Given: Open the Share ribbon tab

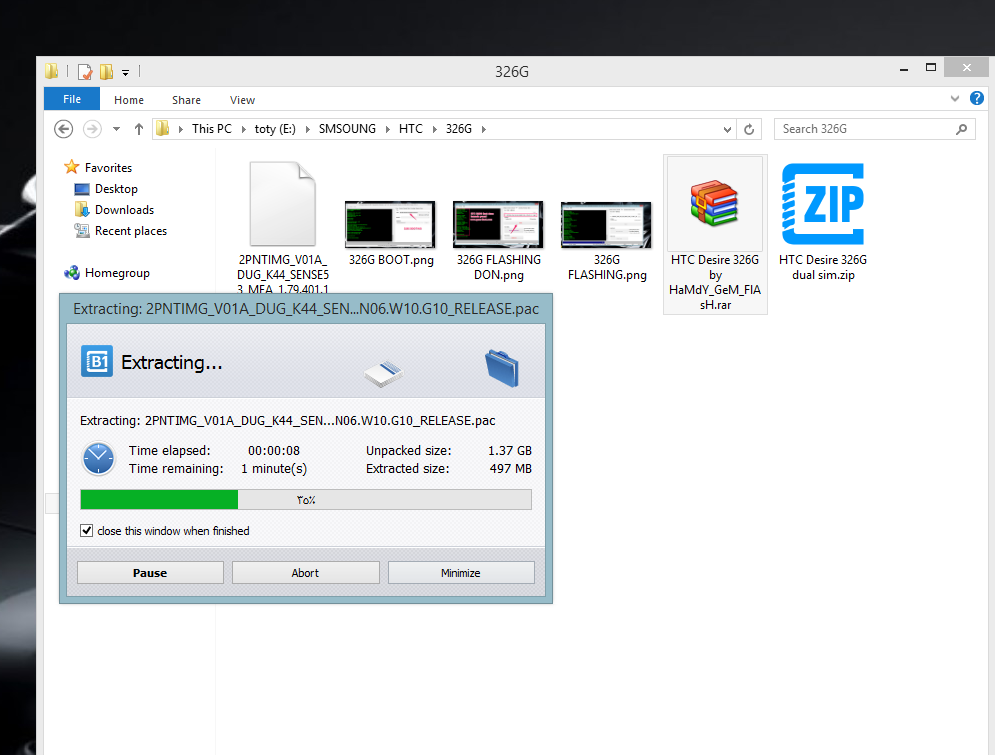Looking at the screenshot, I should click(186, 100).
